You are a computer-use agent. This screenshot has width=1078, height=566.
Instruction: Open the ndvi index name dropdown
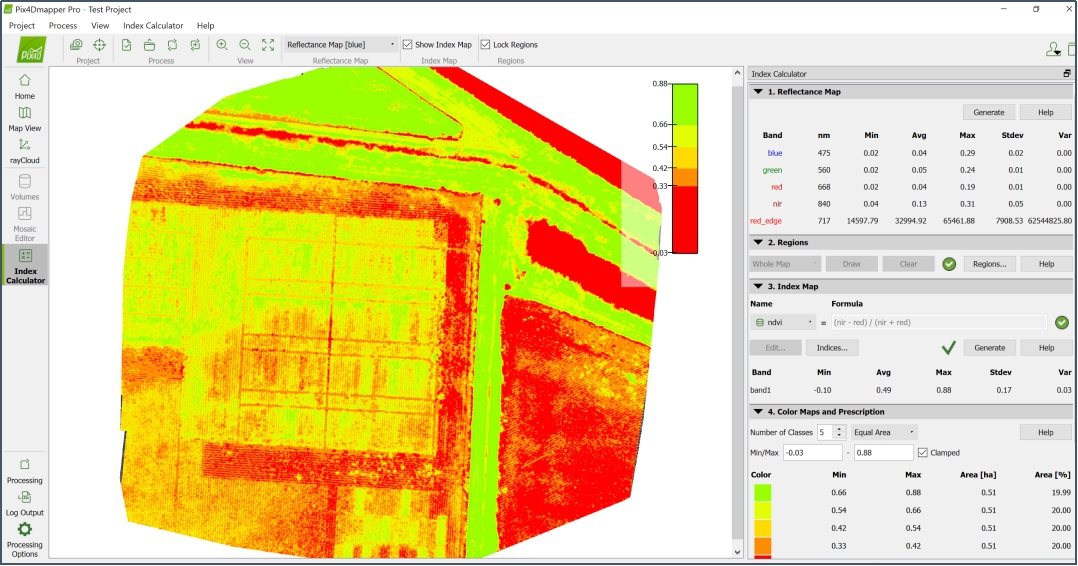[x=783, y=323]
